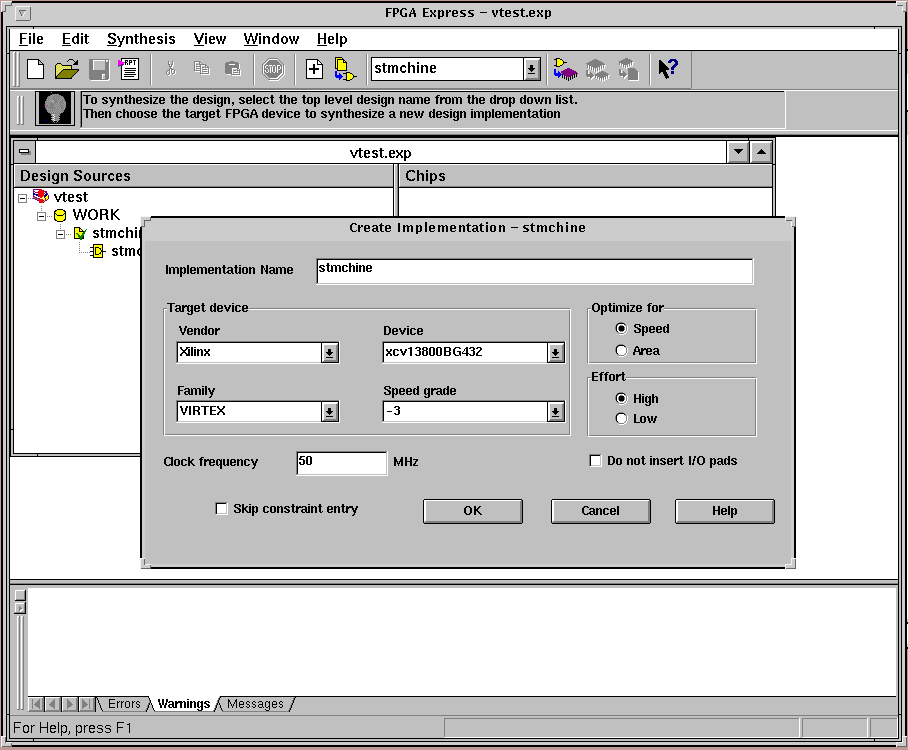
Task: Select the WORK library row
Action: click(96, 215)
